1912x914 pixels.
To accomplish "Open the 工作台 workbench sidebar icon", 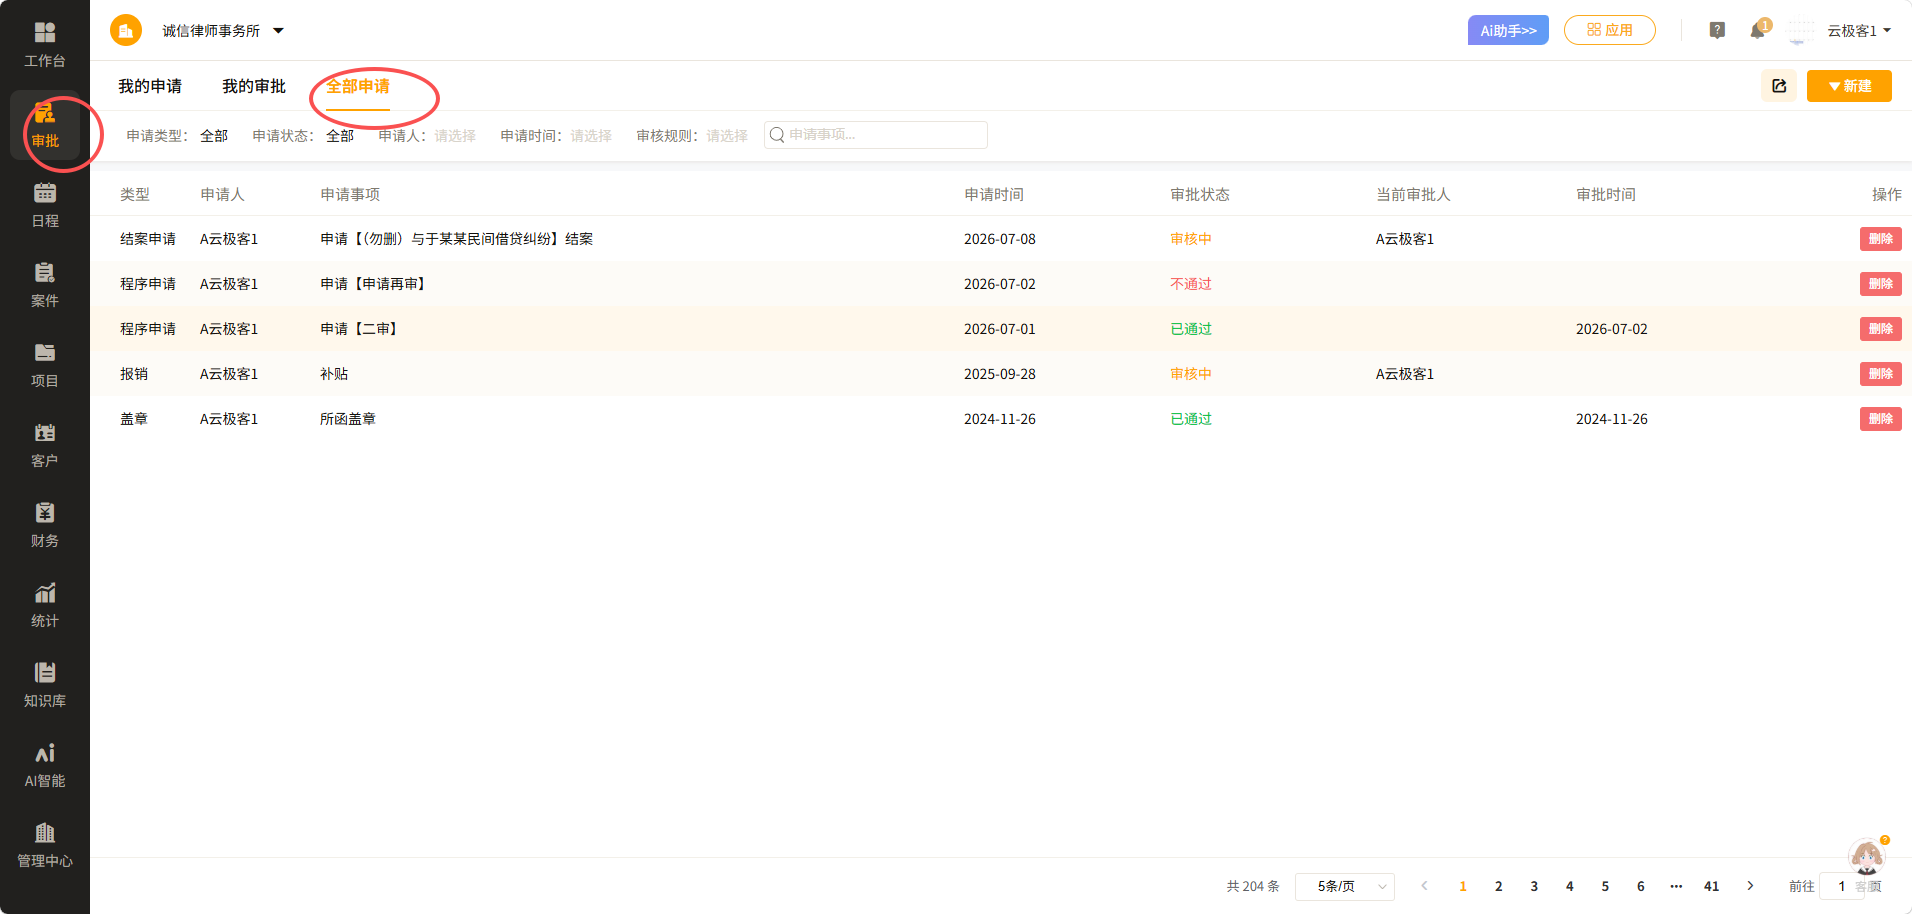I will [45, 45].
